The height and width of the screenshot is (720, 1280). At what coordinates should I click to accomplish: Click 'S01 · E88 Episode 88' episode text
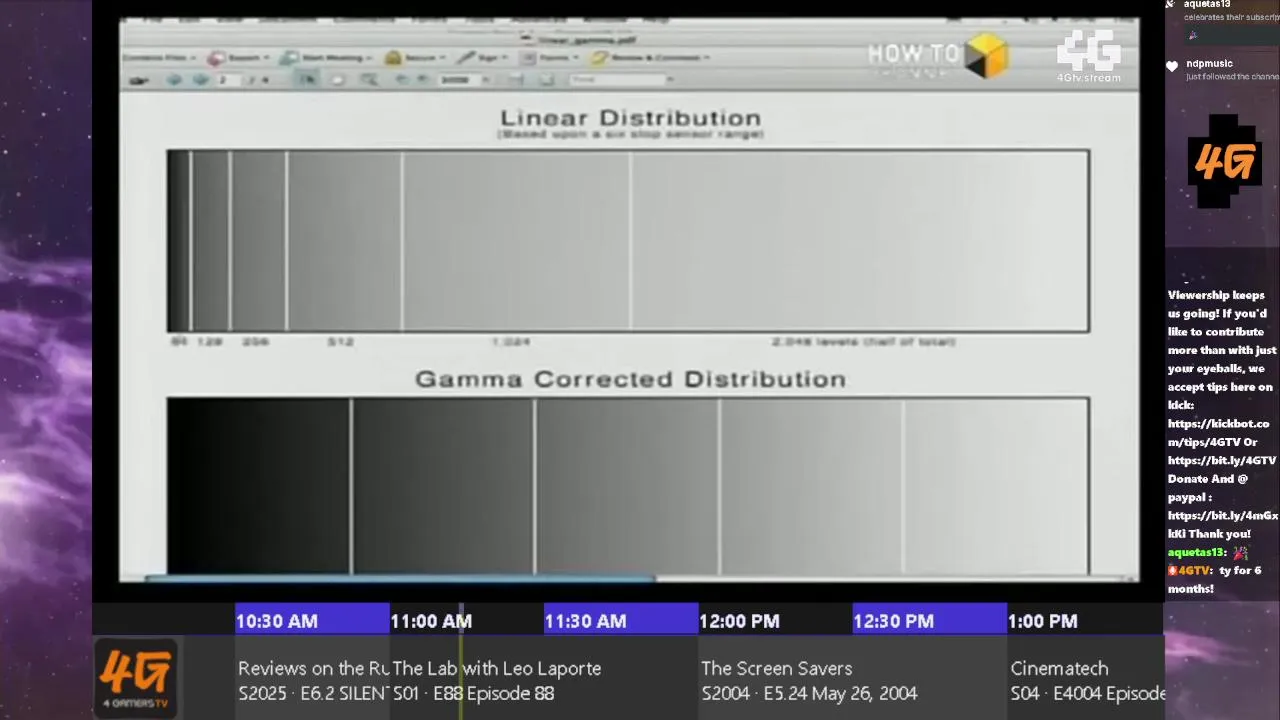[x=473, y=693]
